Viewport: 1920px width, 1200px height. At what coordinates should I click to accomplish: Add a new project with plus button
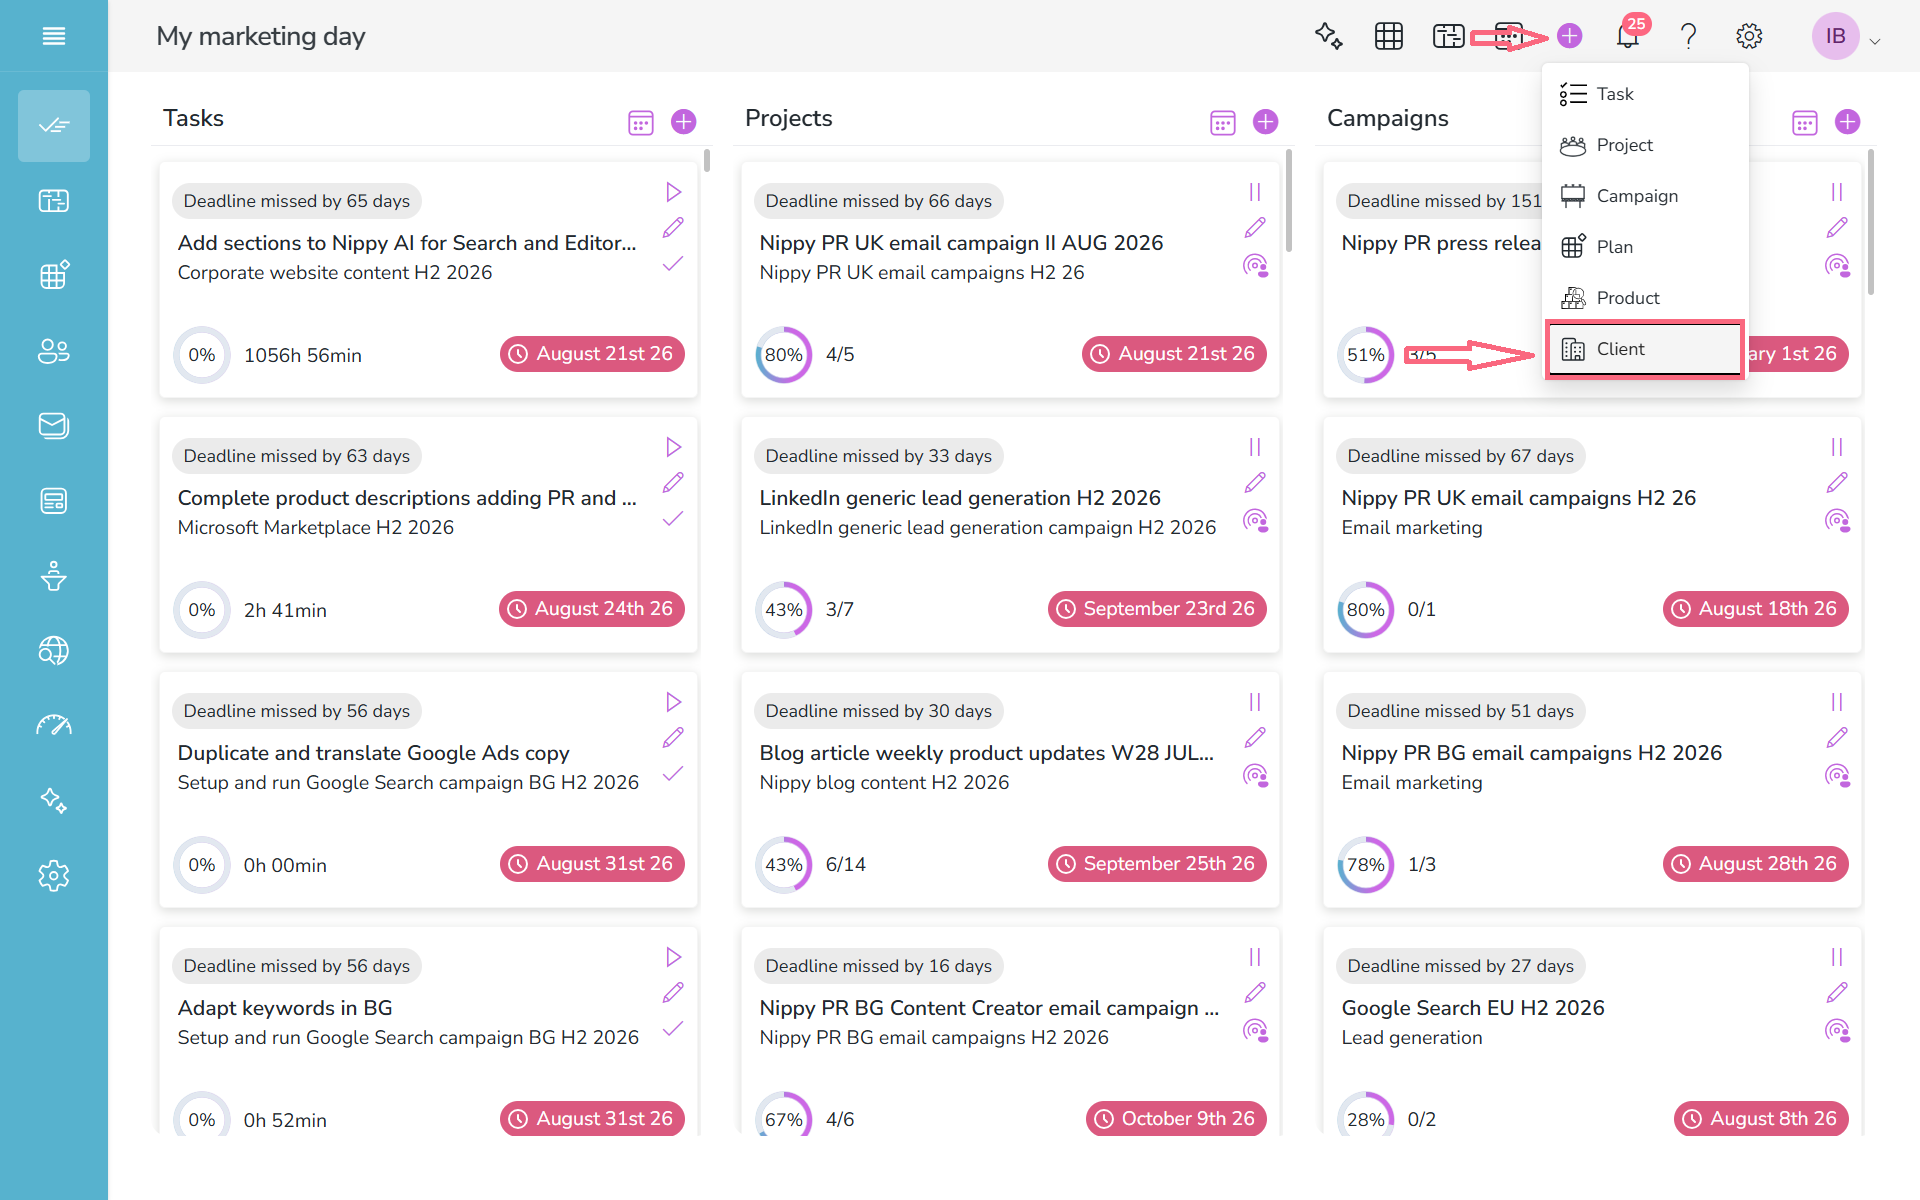1265,122
